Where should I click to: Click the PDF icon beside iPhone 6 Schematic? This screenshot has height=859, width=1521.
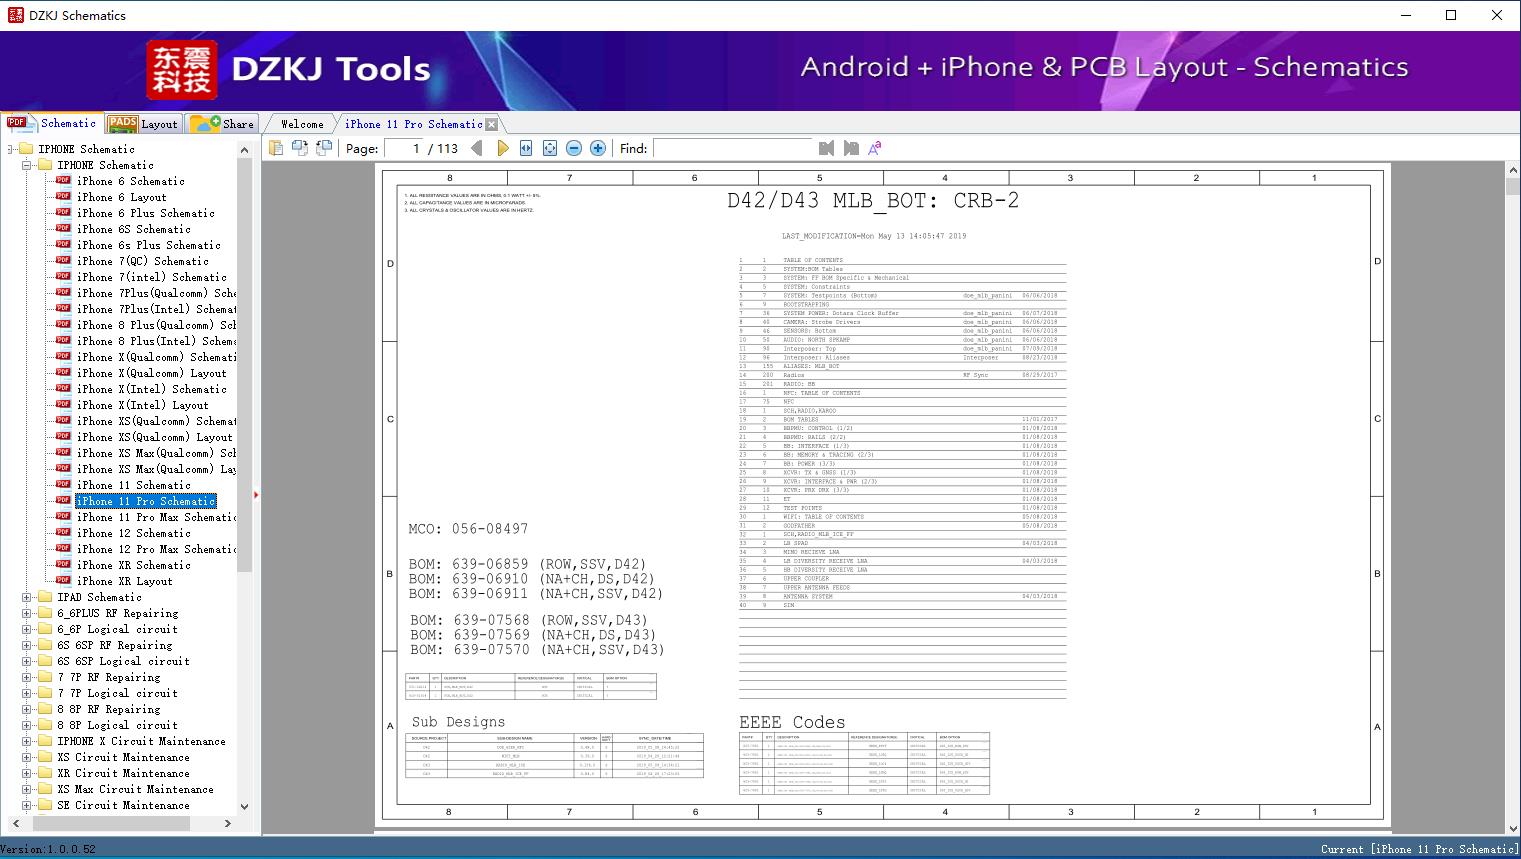pos(63,181)
